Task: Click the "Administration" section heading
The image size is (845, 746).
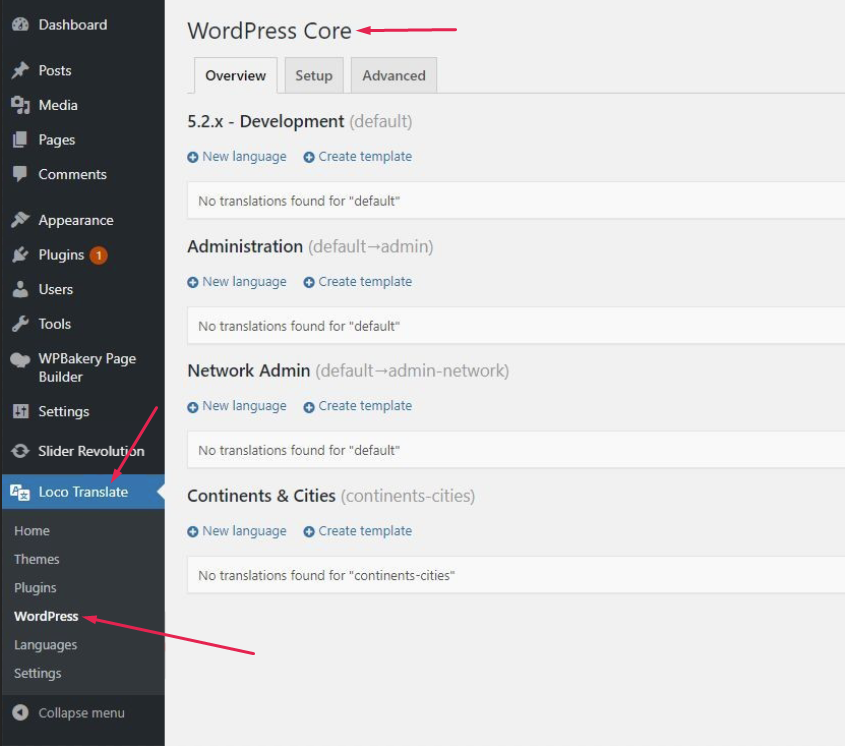Action: [245, 246]
